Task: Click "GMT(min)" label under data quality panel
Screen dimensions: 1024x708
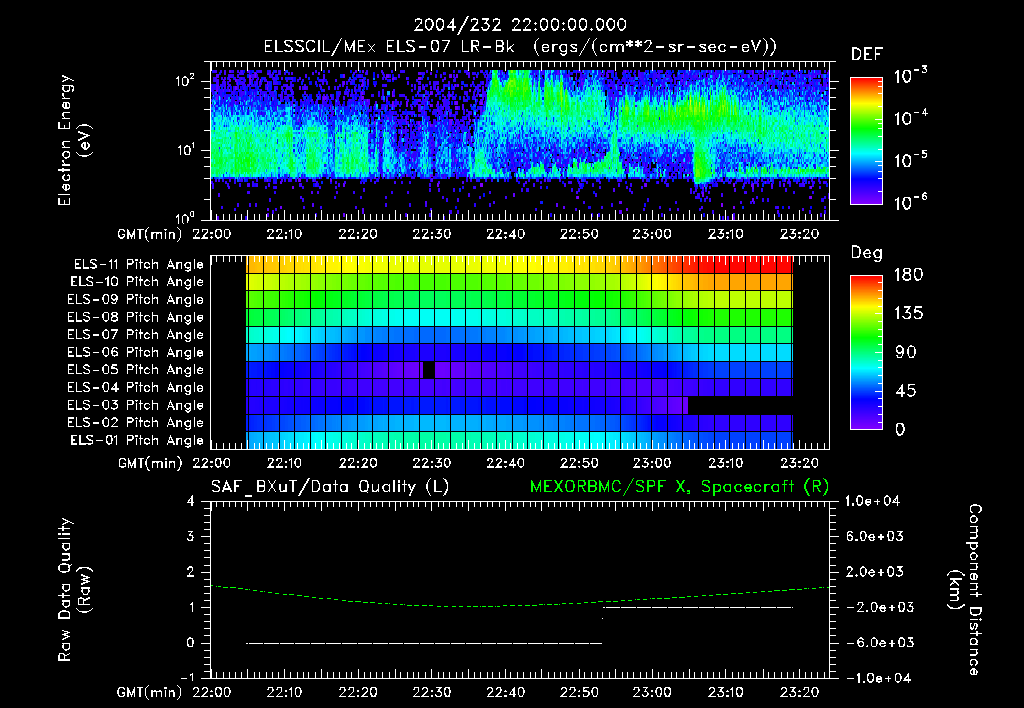Action: [x=150, y=692]
